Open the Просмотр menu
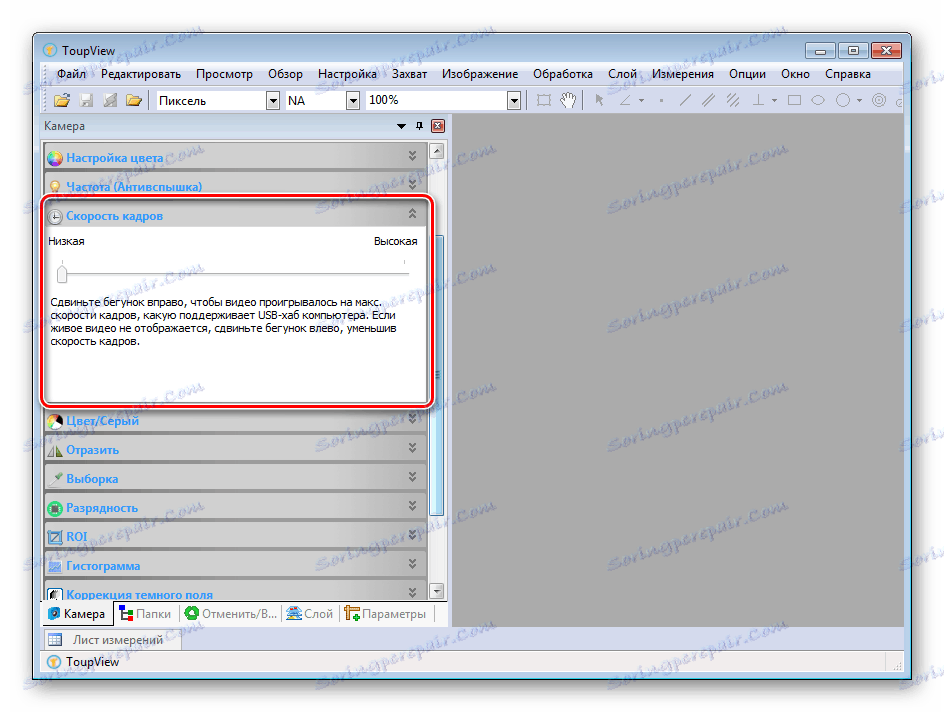Image resolution: width=944 pixels, height=712 pixels. (x=225, y=74)
